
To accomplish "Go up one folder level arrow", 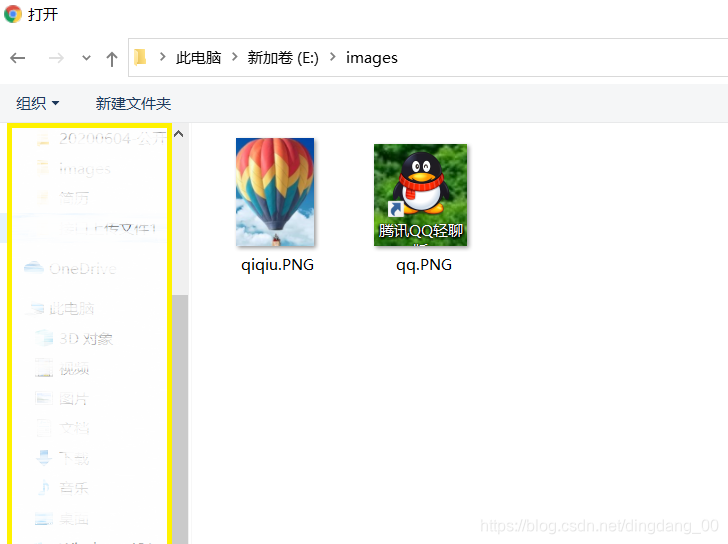I will 111,58.
